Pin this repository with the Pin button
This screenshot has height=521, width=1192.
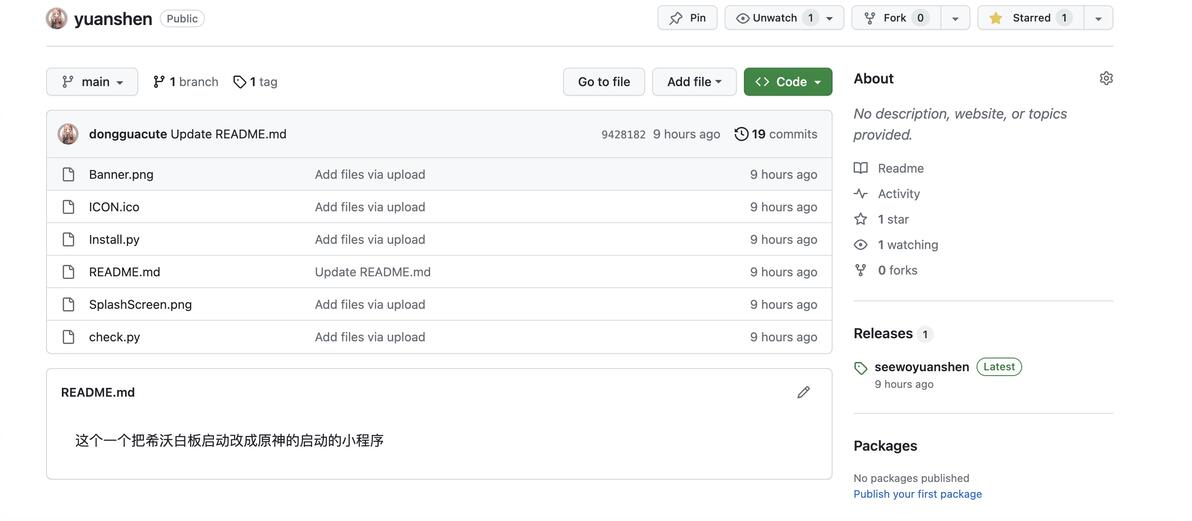687,18
